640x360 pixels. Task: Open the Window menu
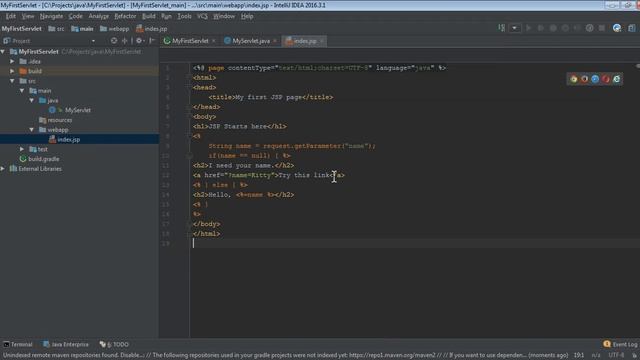point(224,16)
